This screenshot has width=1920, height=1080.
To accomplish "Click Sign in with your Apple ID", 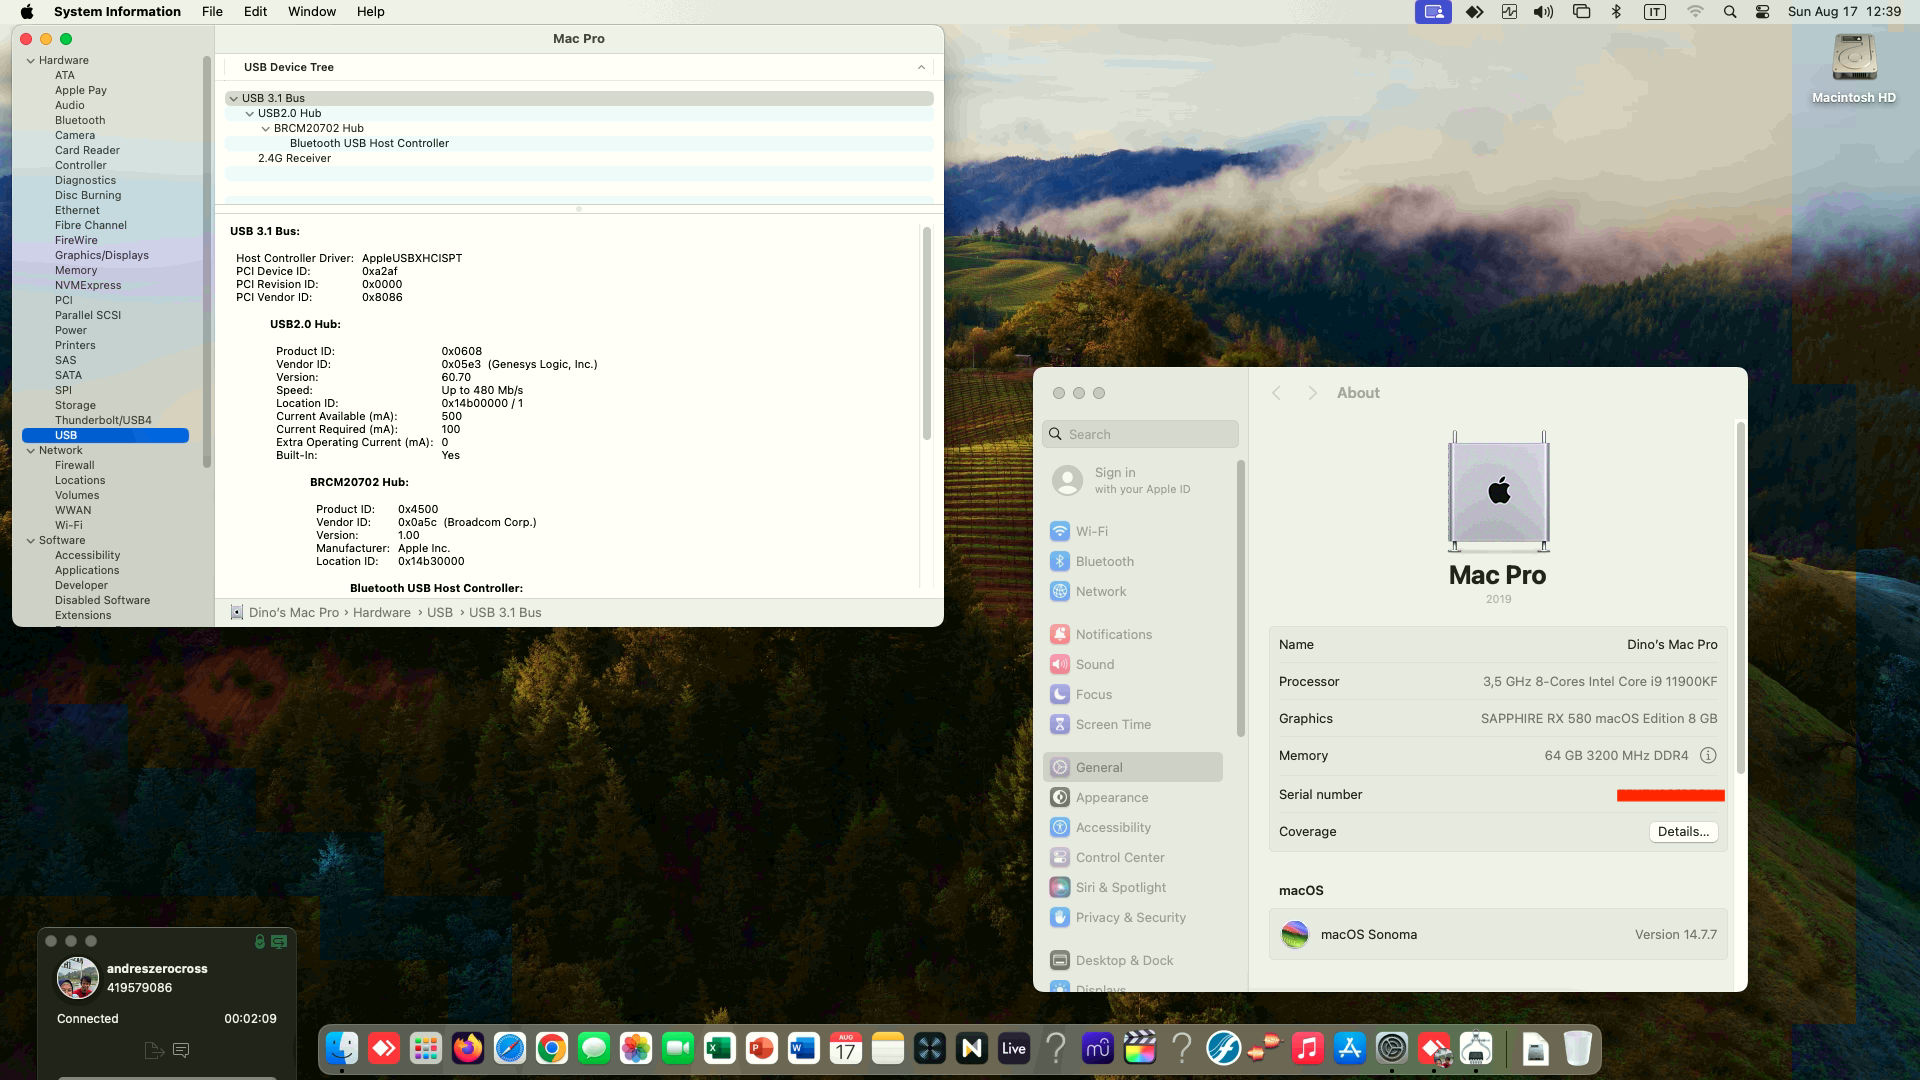I will click(x=1142, y=480).
